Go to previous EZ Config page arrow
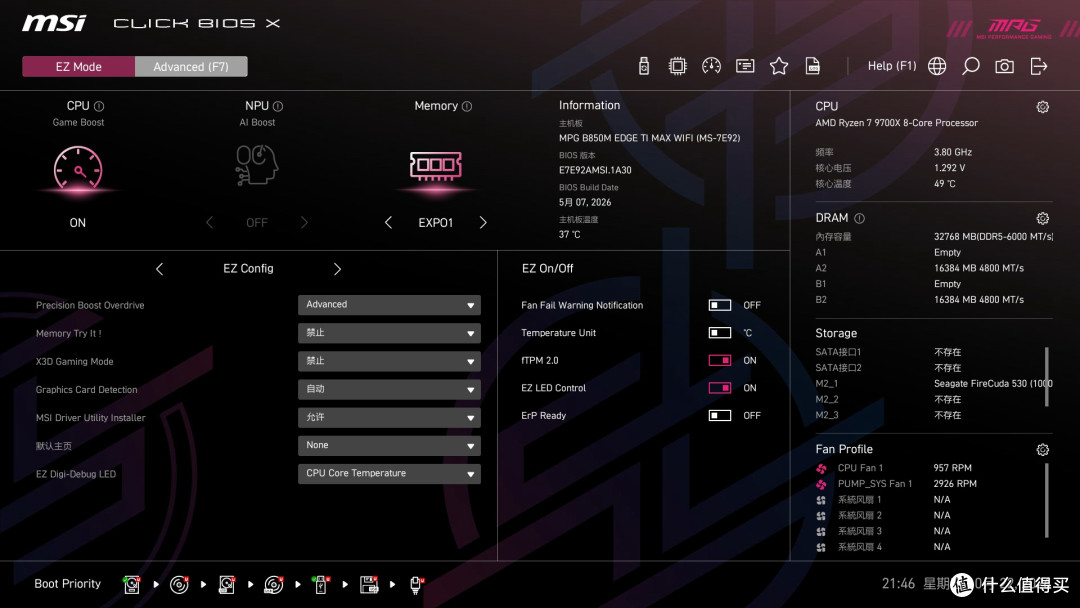This screenshot has height=608, width=1080. coord(159,269)
